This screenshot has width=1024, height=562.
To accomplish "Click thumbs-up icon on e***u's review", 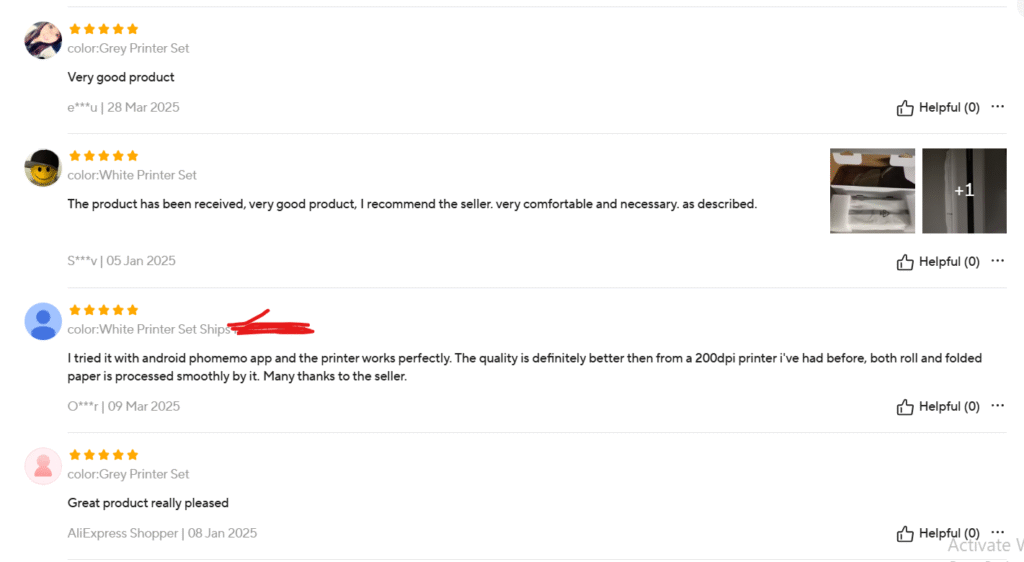I will pyautogui.click(x=905, y=108).
